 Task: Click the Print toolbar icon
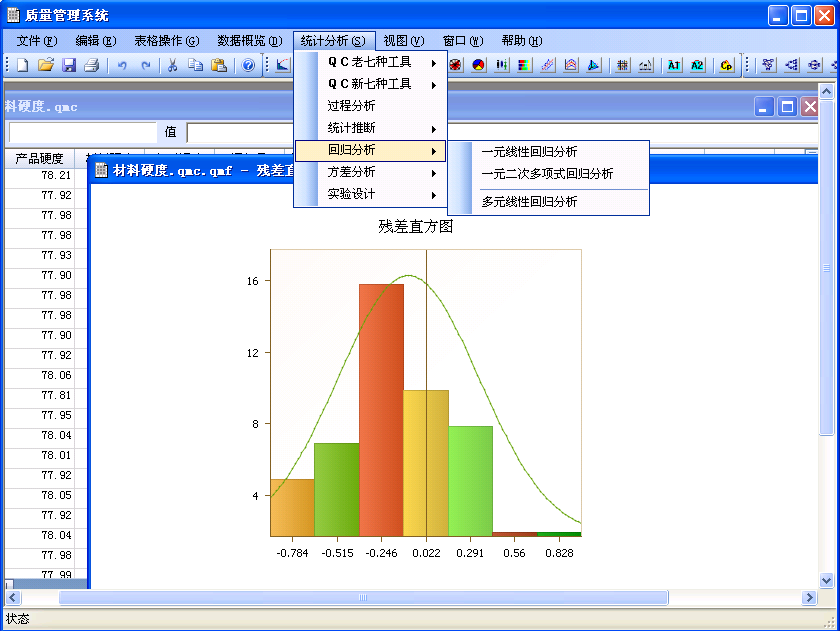click(92, 65)
